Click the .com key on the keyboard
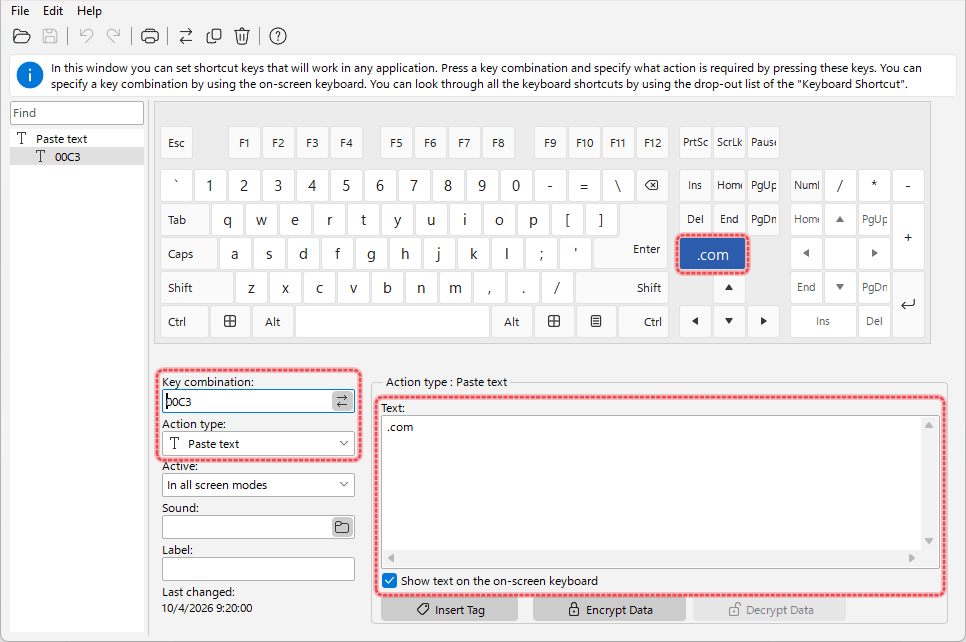 [713, 254]
